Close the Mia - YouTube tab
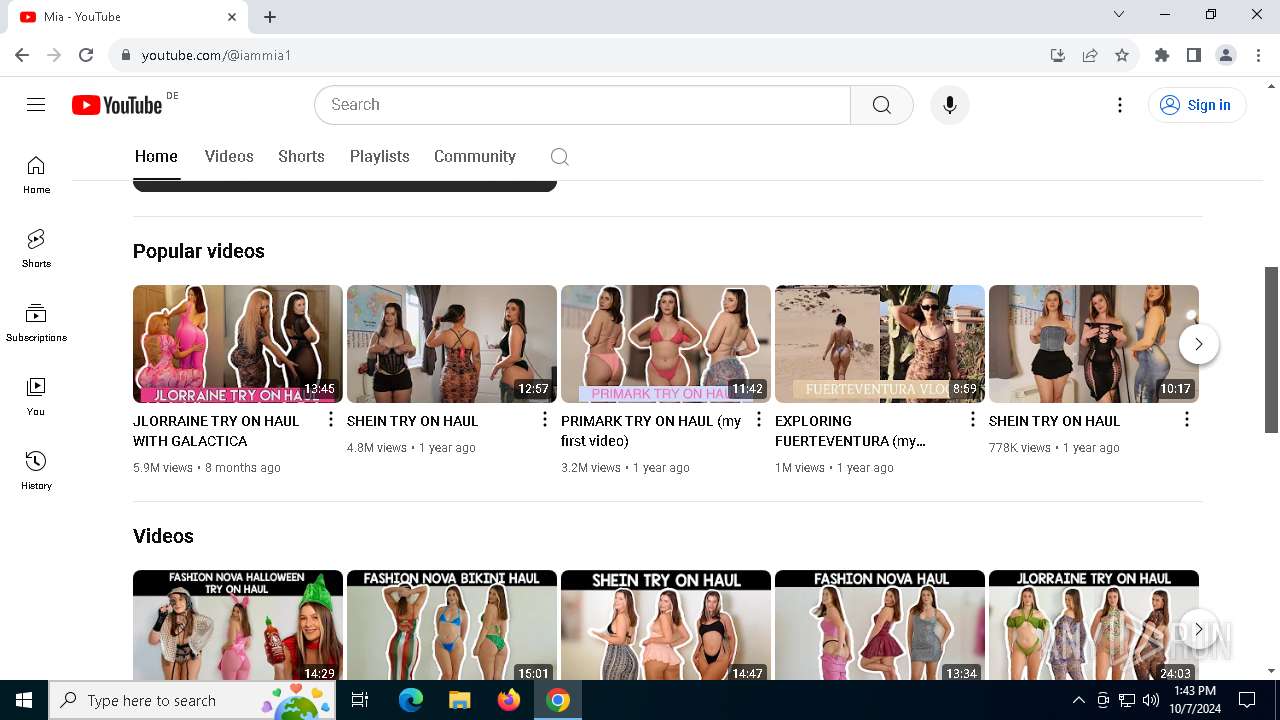 232,17
